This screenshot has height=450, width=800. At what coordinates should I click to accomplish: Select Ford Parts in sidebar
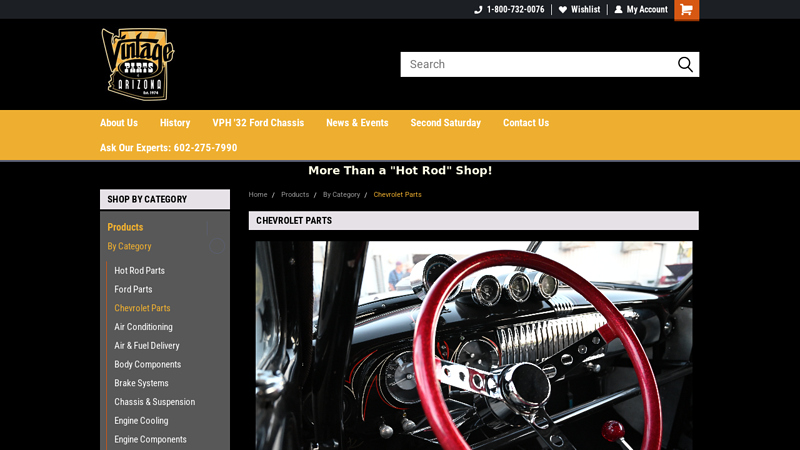coord(133,290)
